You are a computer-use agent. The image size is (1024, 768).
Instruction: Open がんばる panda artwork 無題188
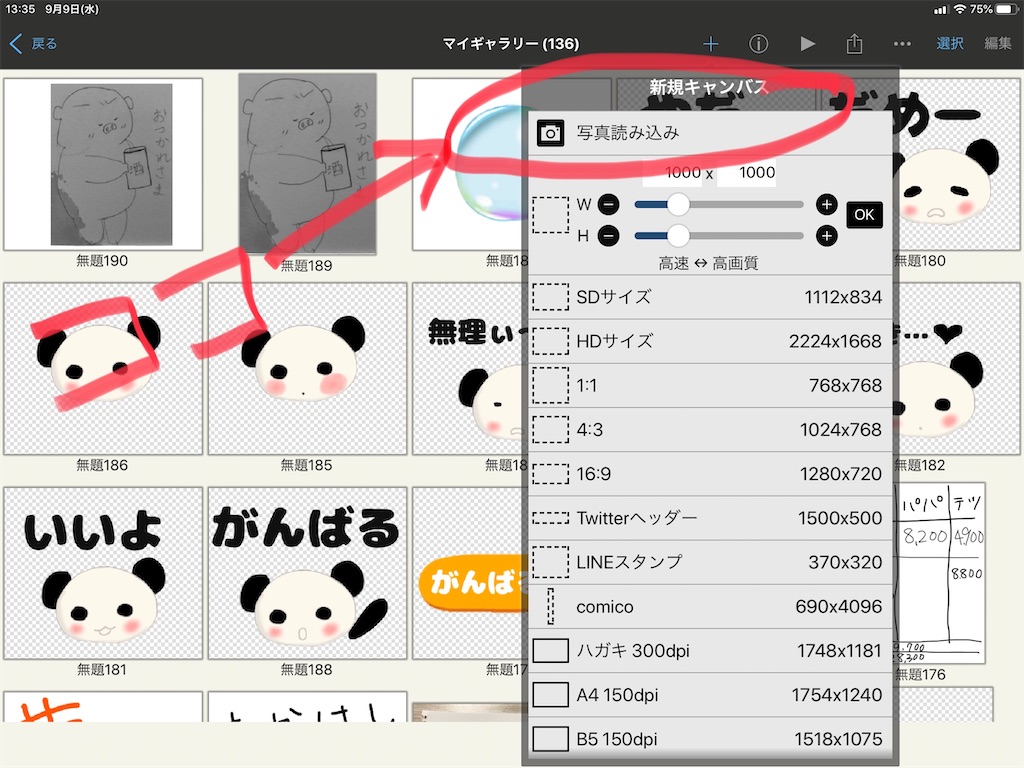(x=308, y=573)
